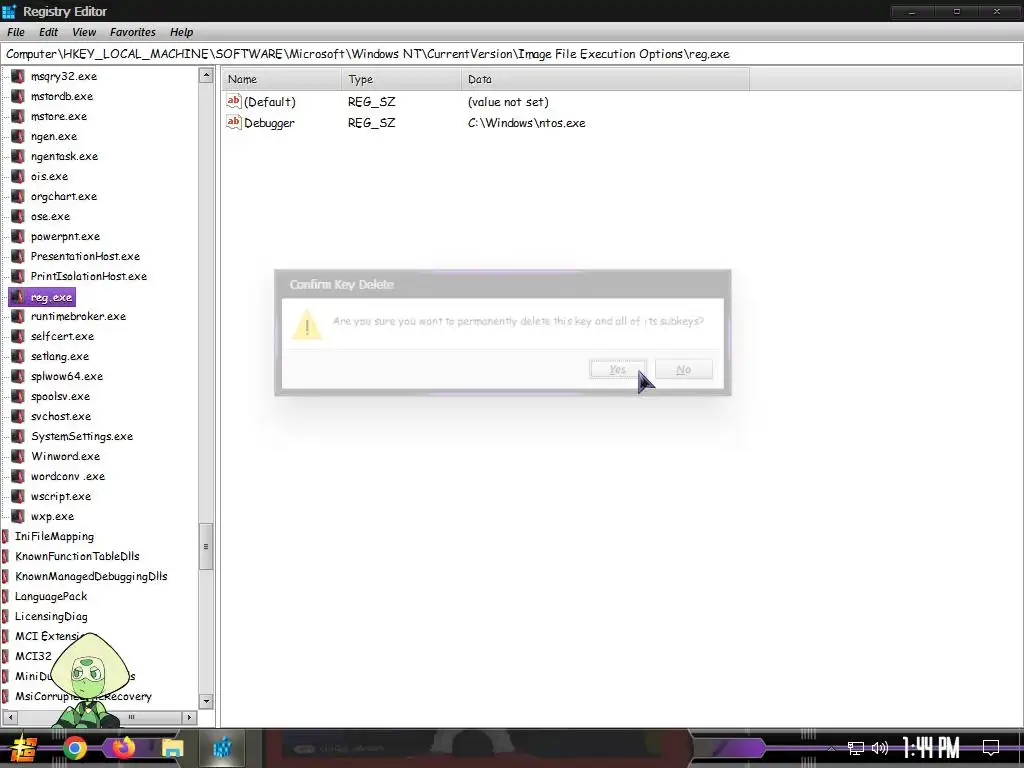Viewport: 1024px width, 768px height.
Task: Select the MCI32 key
Action: (33, 656)
